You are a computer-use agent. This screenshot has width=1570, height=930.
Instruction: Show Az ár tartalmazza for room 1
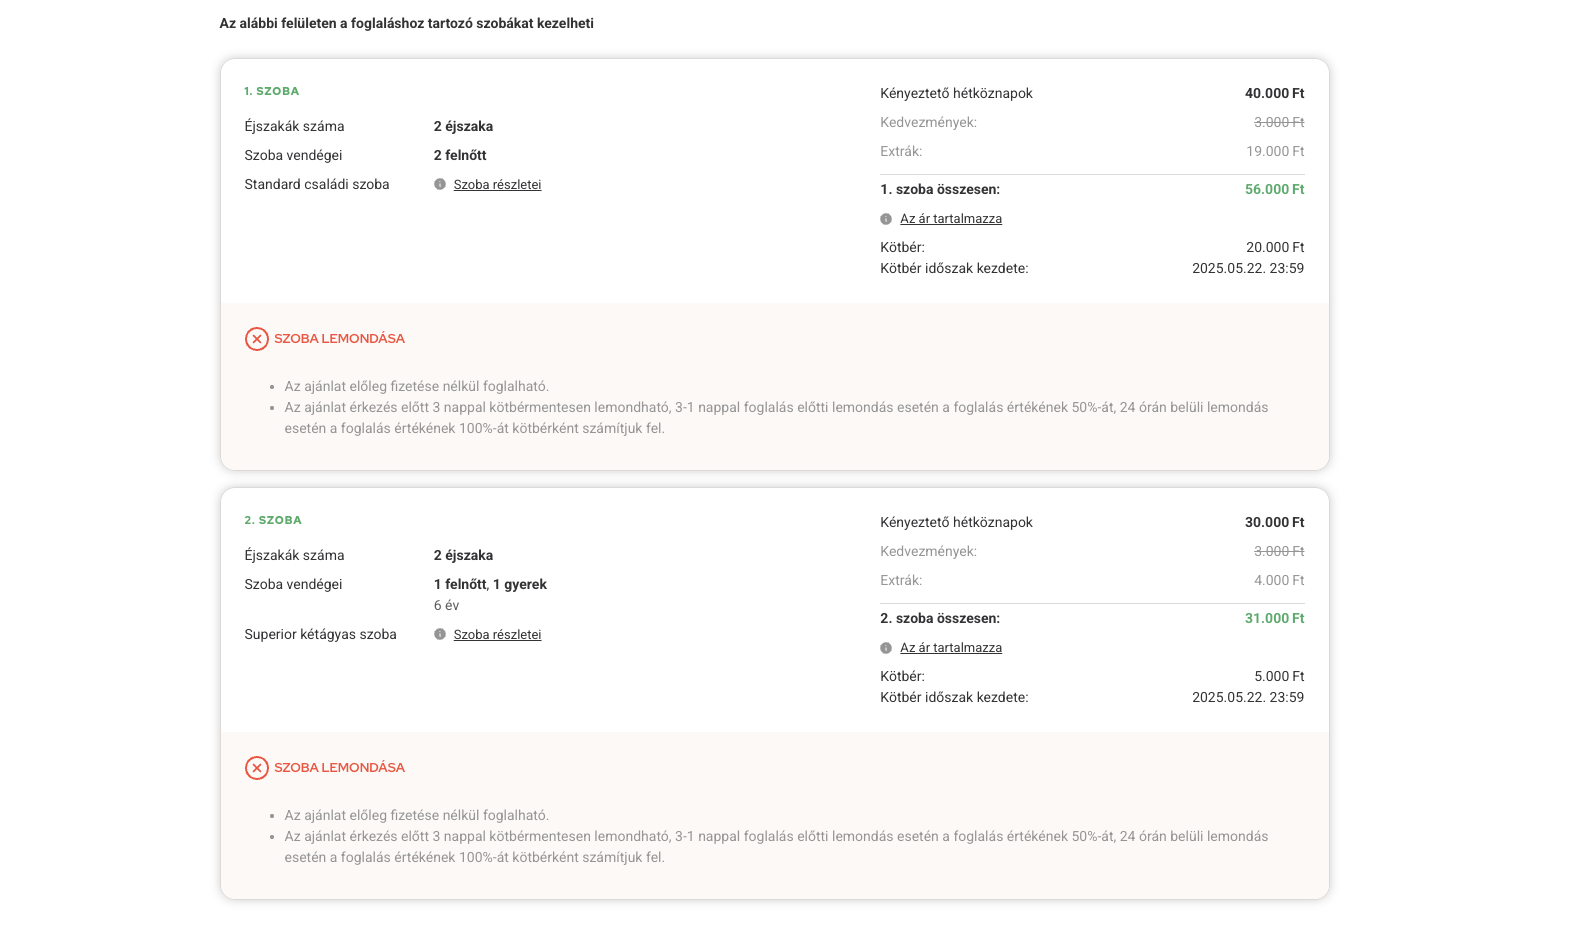click(x=950, y=219)
